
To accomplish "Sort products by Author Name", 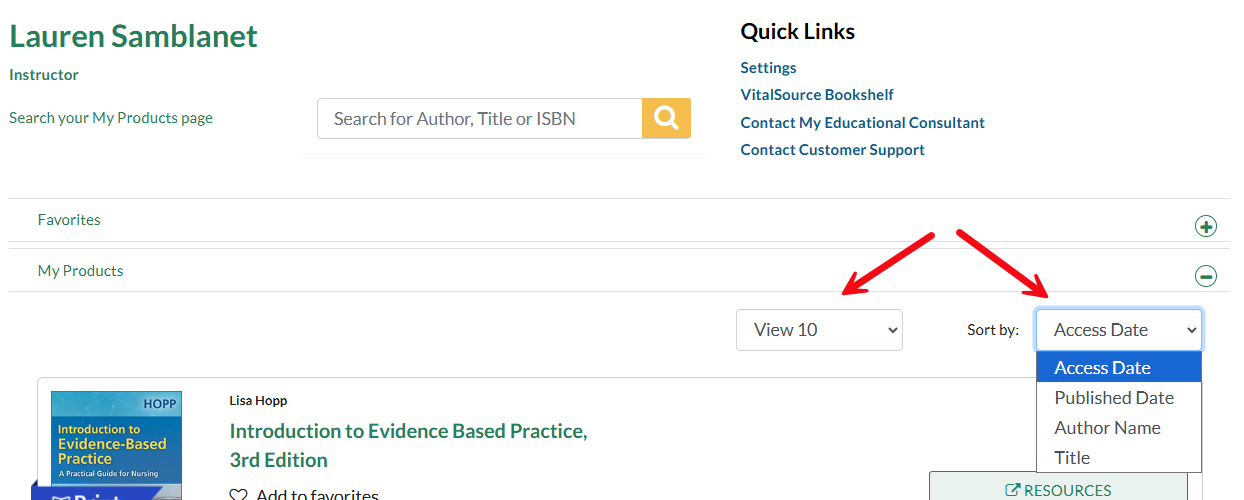I will coord(1107,428).
